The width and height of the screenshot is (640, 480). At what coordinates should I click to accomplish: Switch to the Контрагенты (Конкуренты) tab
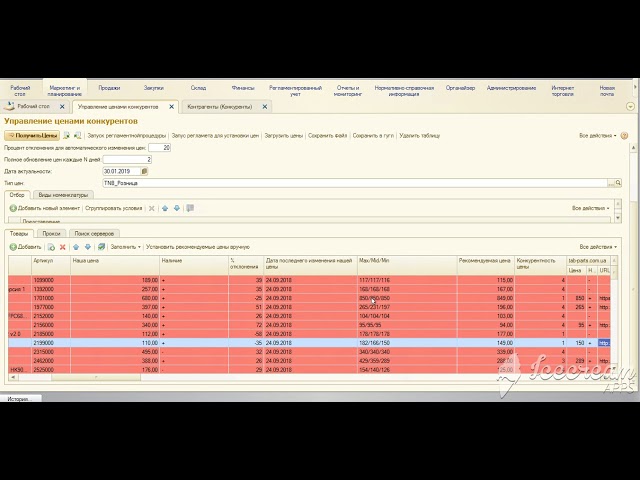click(x=220, y=107)
